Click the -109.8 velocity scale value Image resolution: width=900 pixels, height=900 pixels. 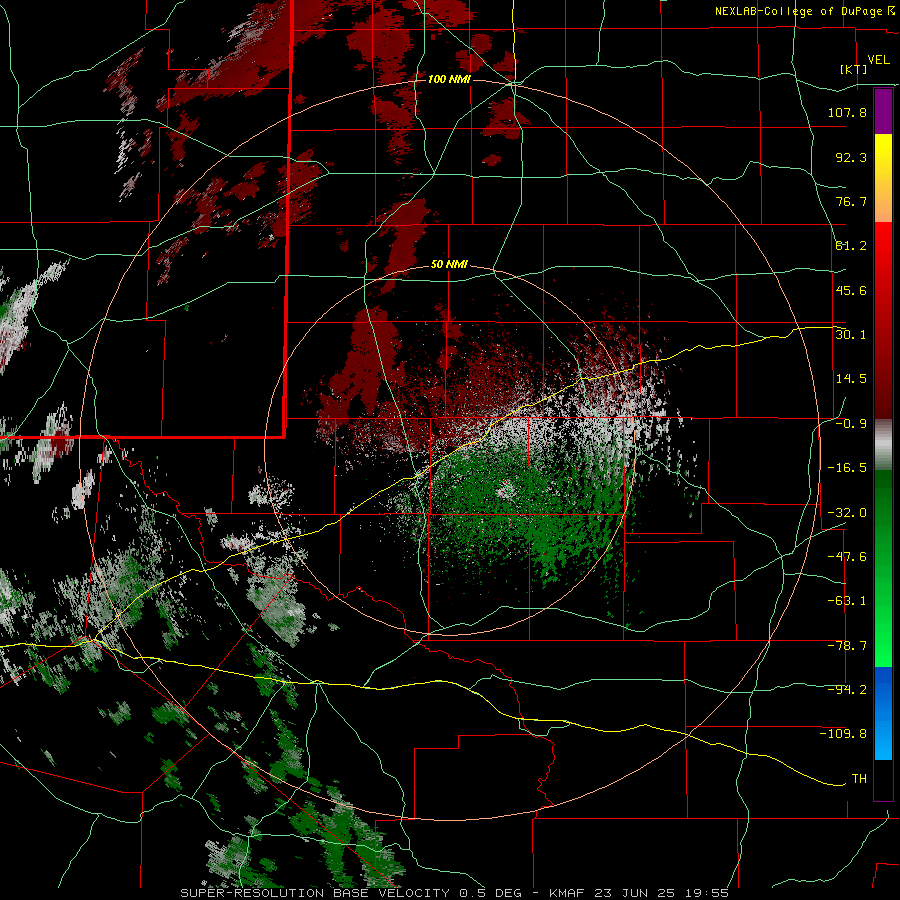843,734
